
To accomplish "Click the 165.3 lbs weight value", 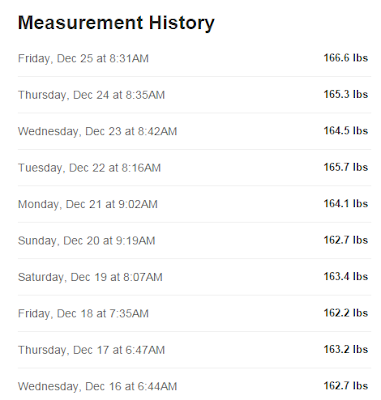I will point(346,94).
